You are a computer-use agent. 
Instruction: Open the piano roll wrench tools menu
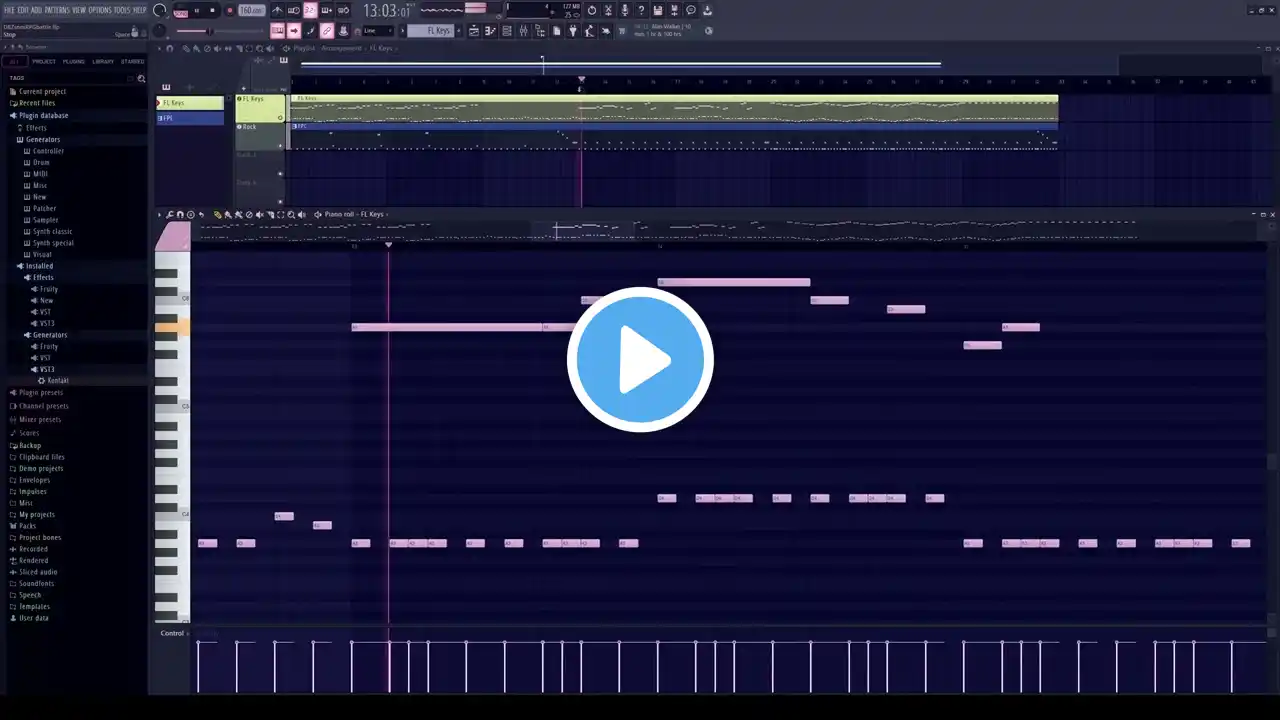point(169,214)
